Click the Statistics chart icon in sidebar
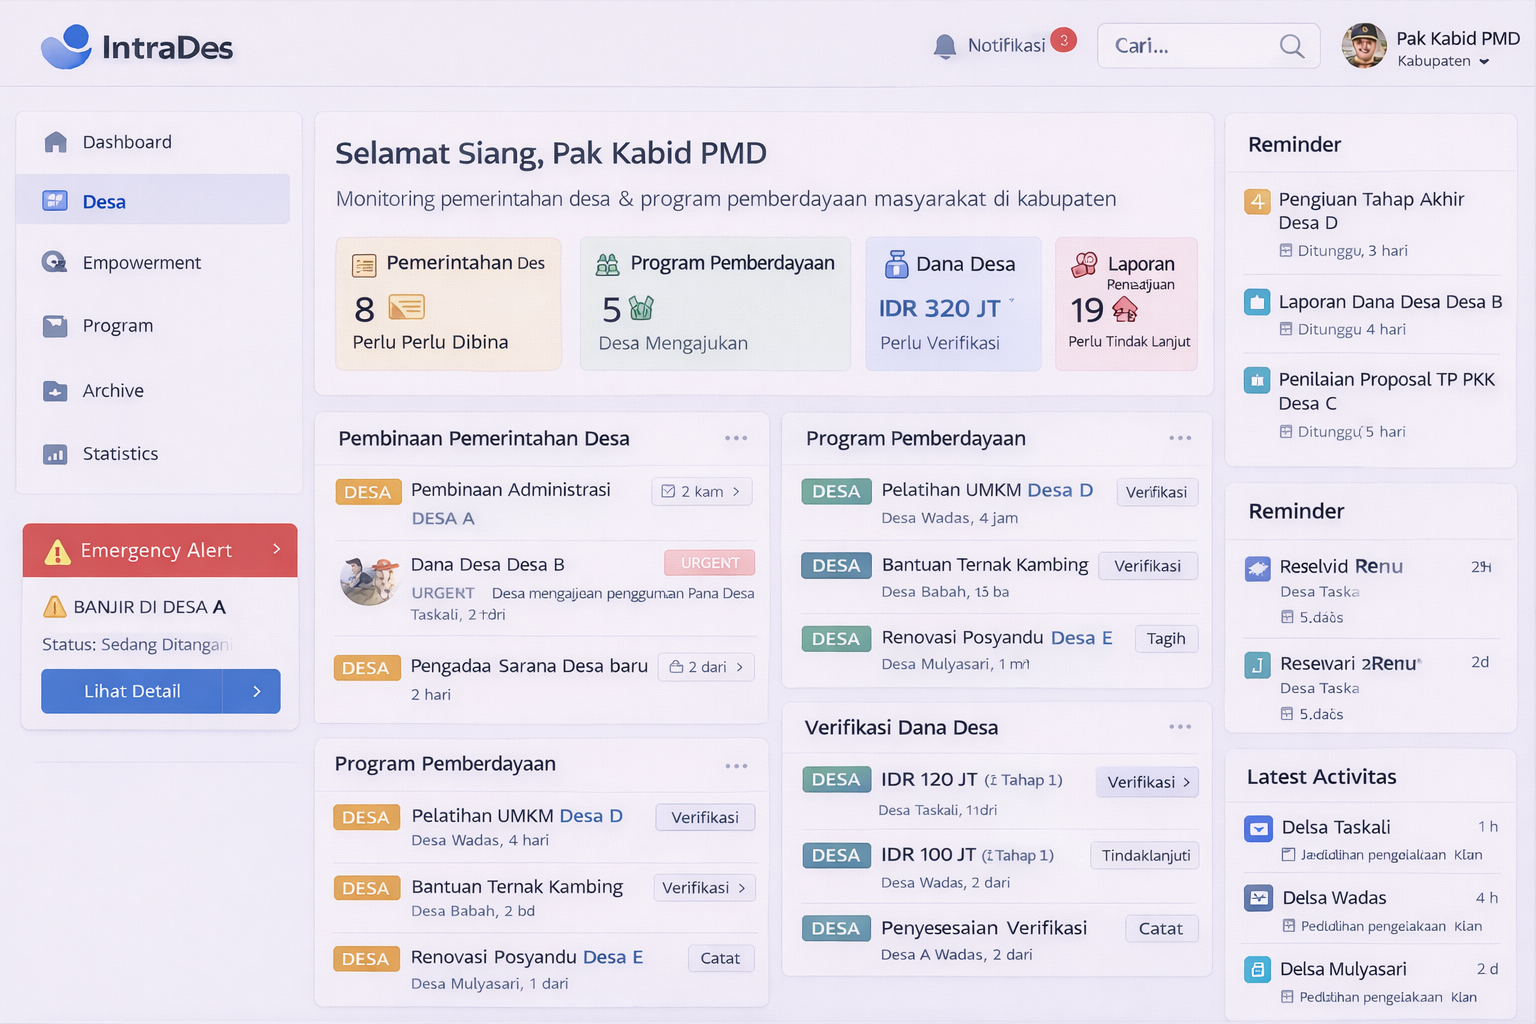Image resolution: width=1536 pixels, height=1024 pixels. 55,454
